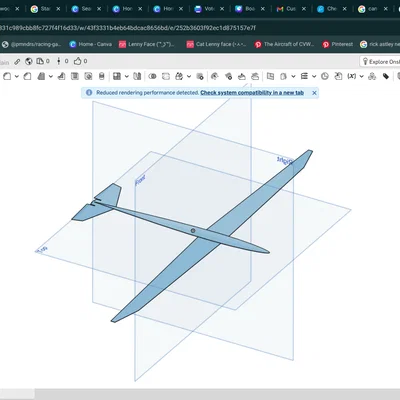Viewport: 400px width, 400px height.
Task: Click the Linear pattern tool icon
Action: (117, 76)
